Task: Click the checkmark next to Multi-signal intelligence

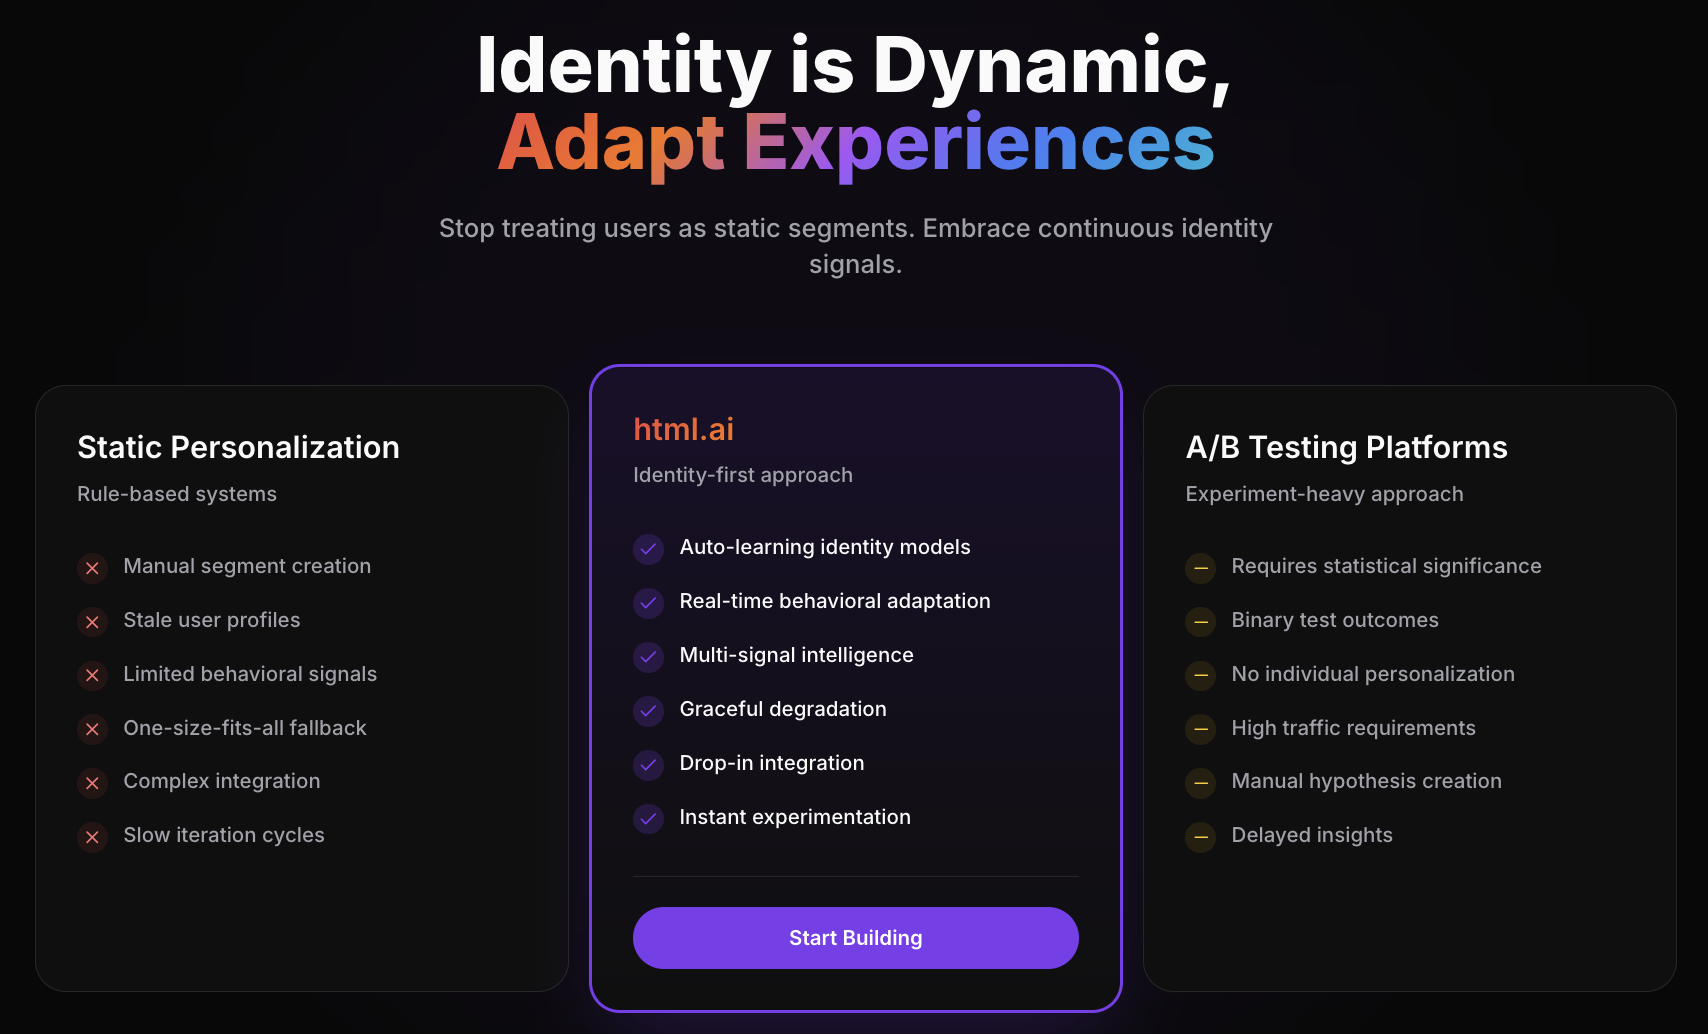Action: coord(649,657)
